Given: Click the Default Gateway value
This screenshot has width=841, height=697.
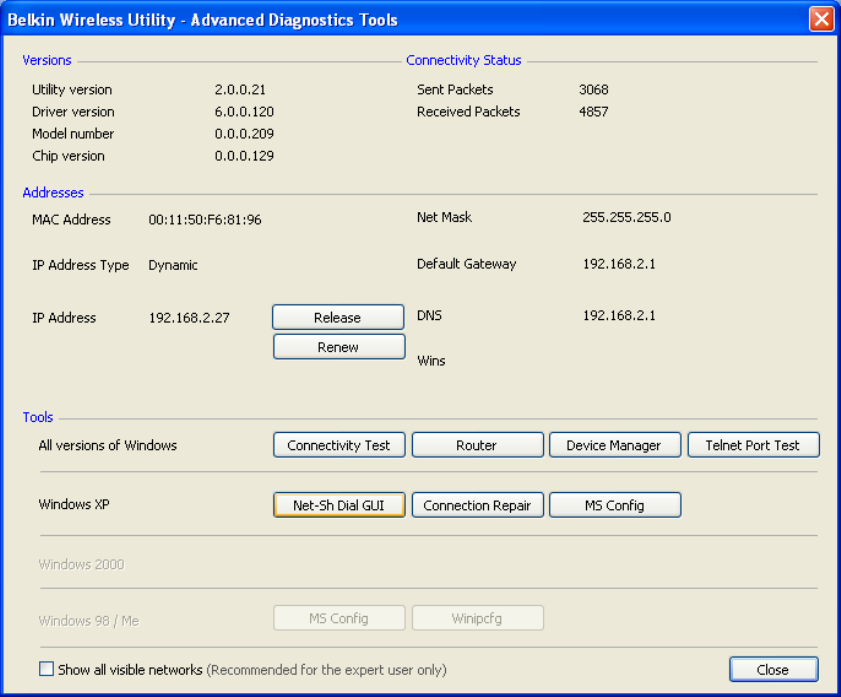Looking at the screenshot, I should 619,264.
